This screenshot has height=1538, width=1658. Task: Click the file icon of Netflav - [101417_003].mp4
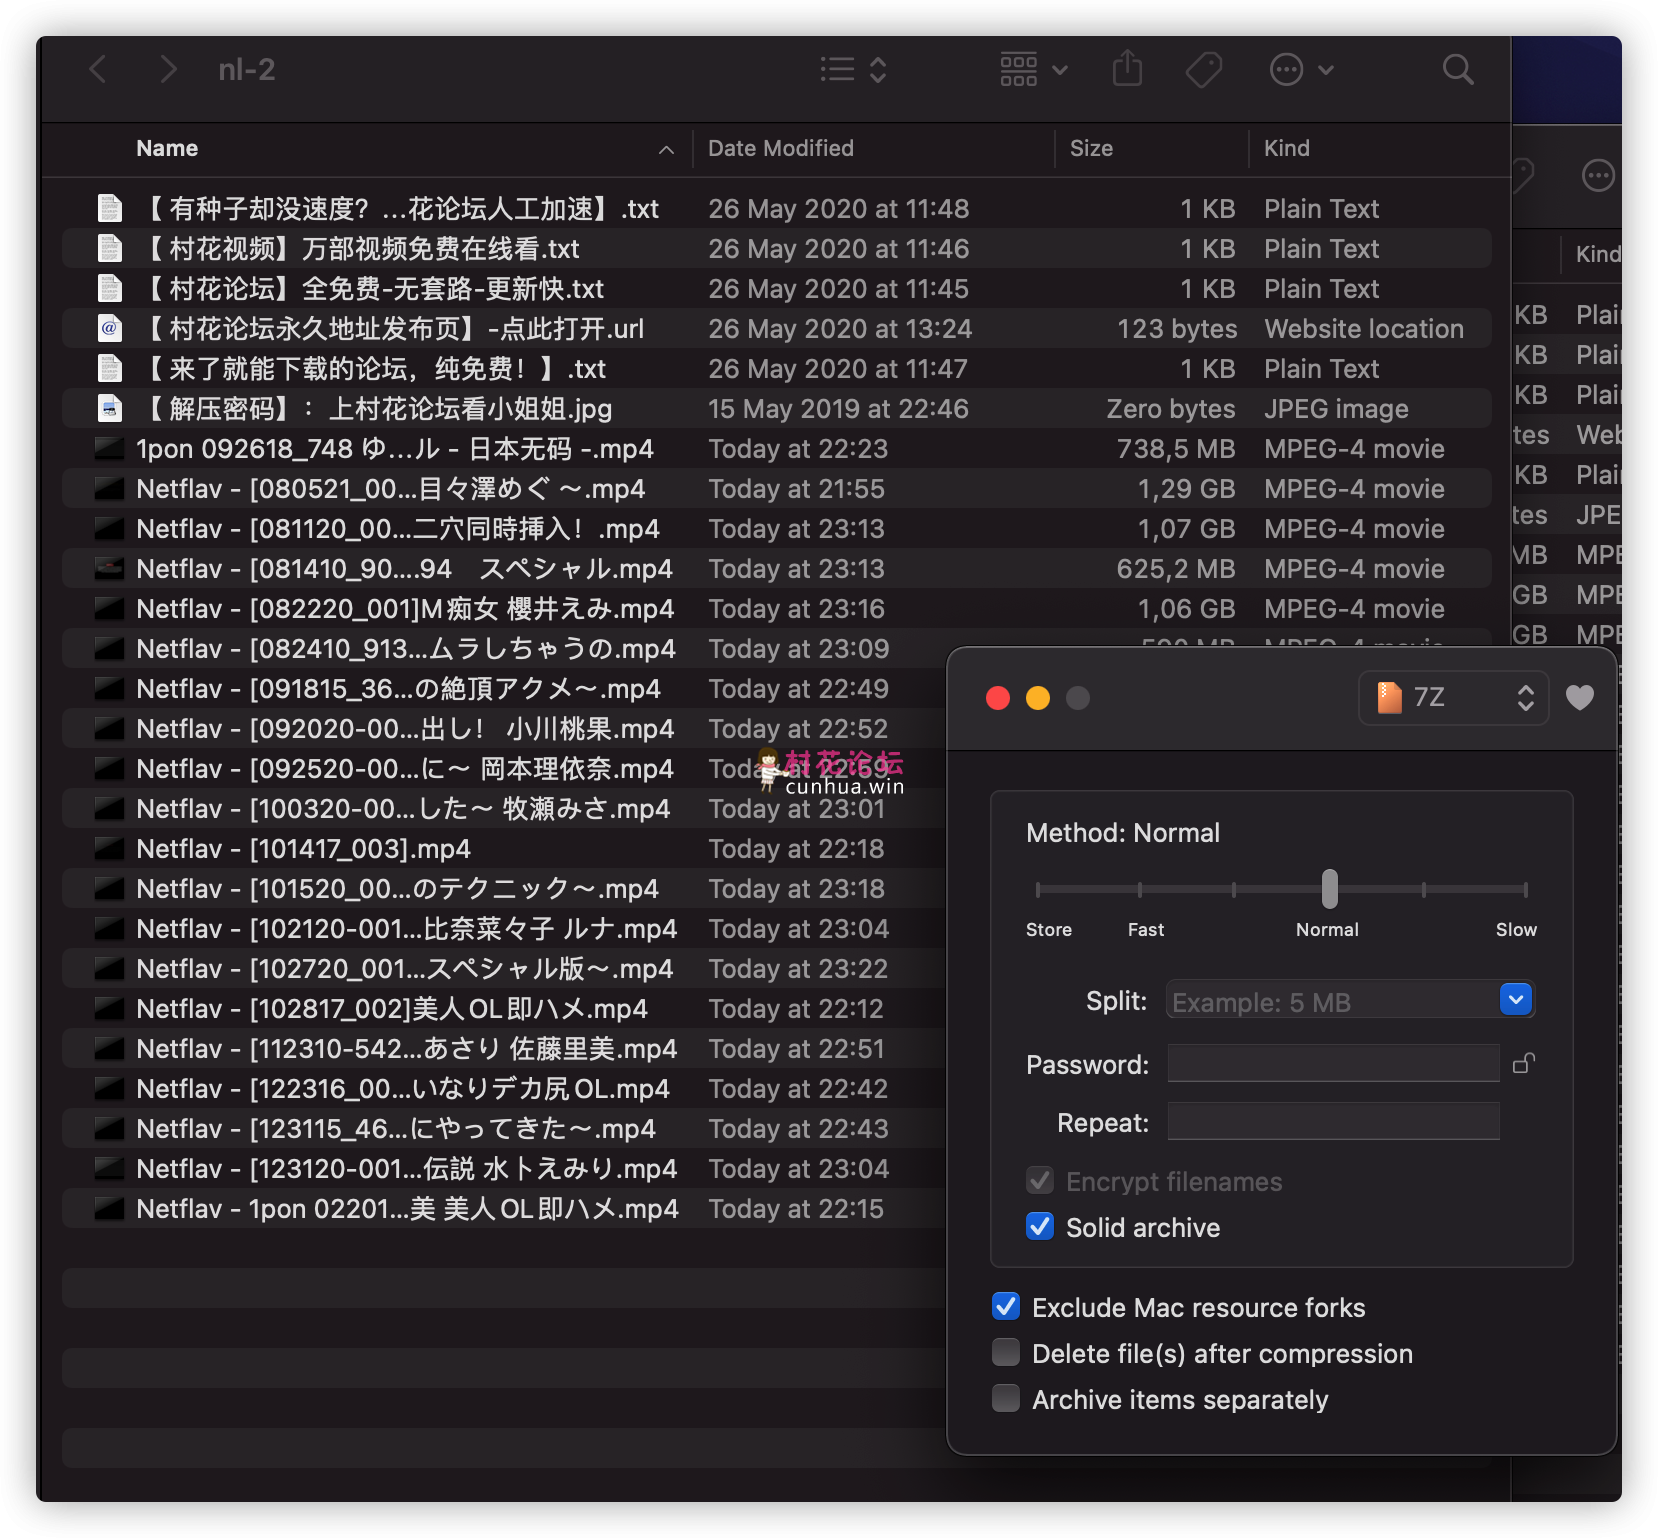109,848
